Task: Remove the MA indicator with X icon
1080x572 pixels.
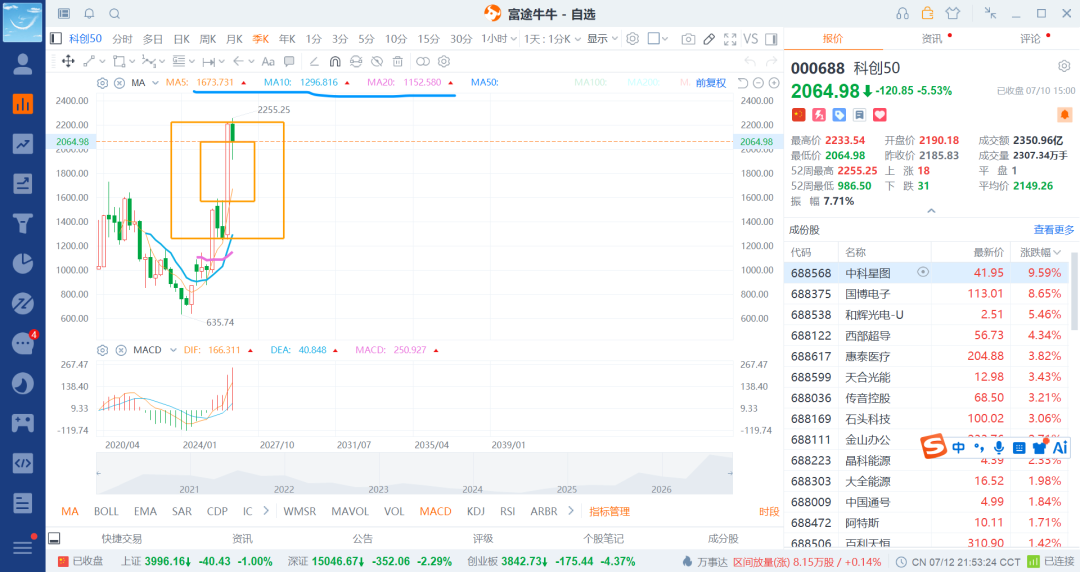Action: click(x=119, y=83)
